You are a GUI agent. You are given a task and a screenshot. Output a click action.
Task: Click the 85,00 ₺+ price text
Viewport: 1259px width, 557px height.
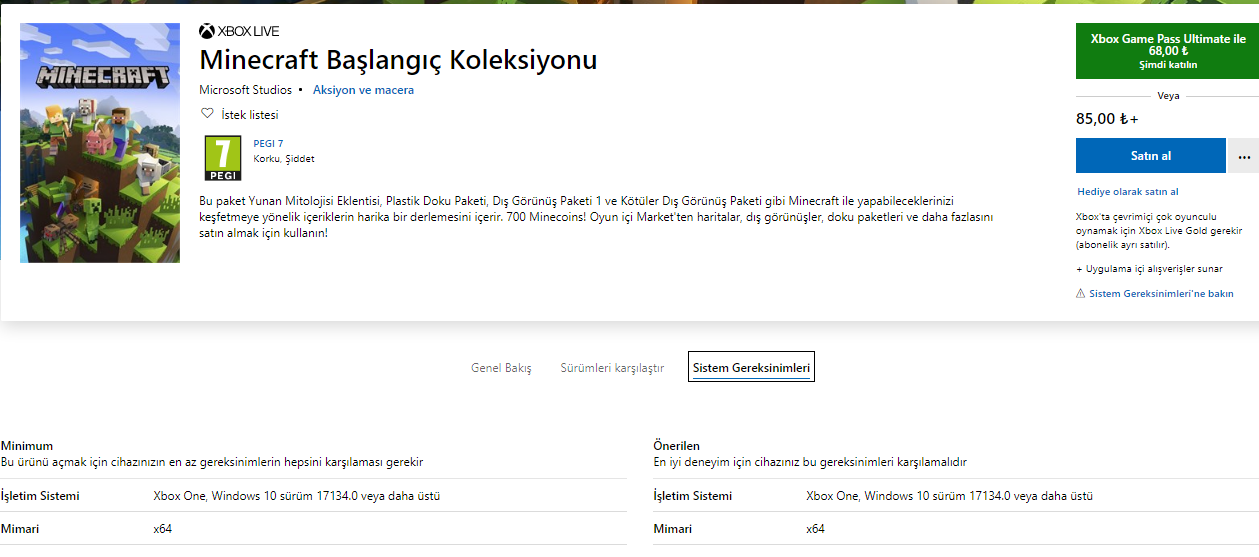coord(1107,119)
